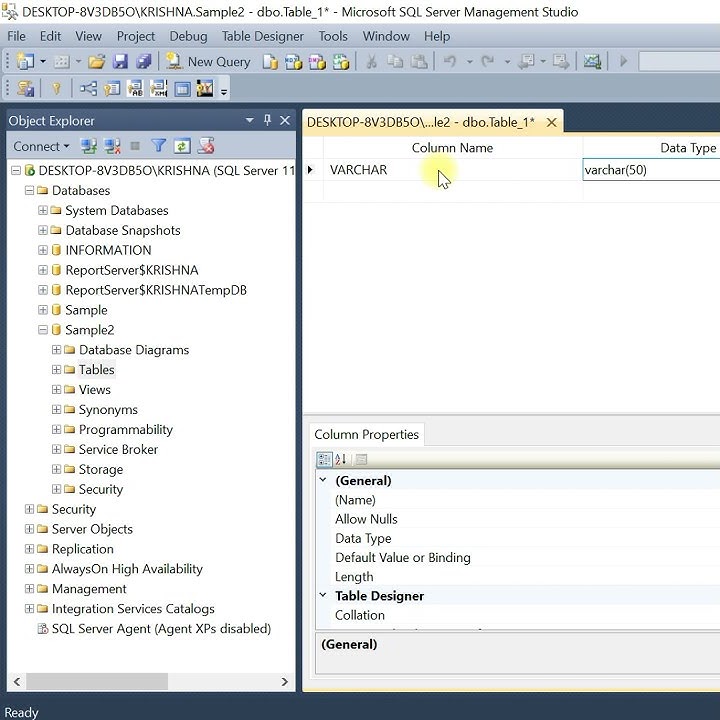
Task: Click the Analysis Services DMX Query icon
Action: click(x=317, y=62)
